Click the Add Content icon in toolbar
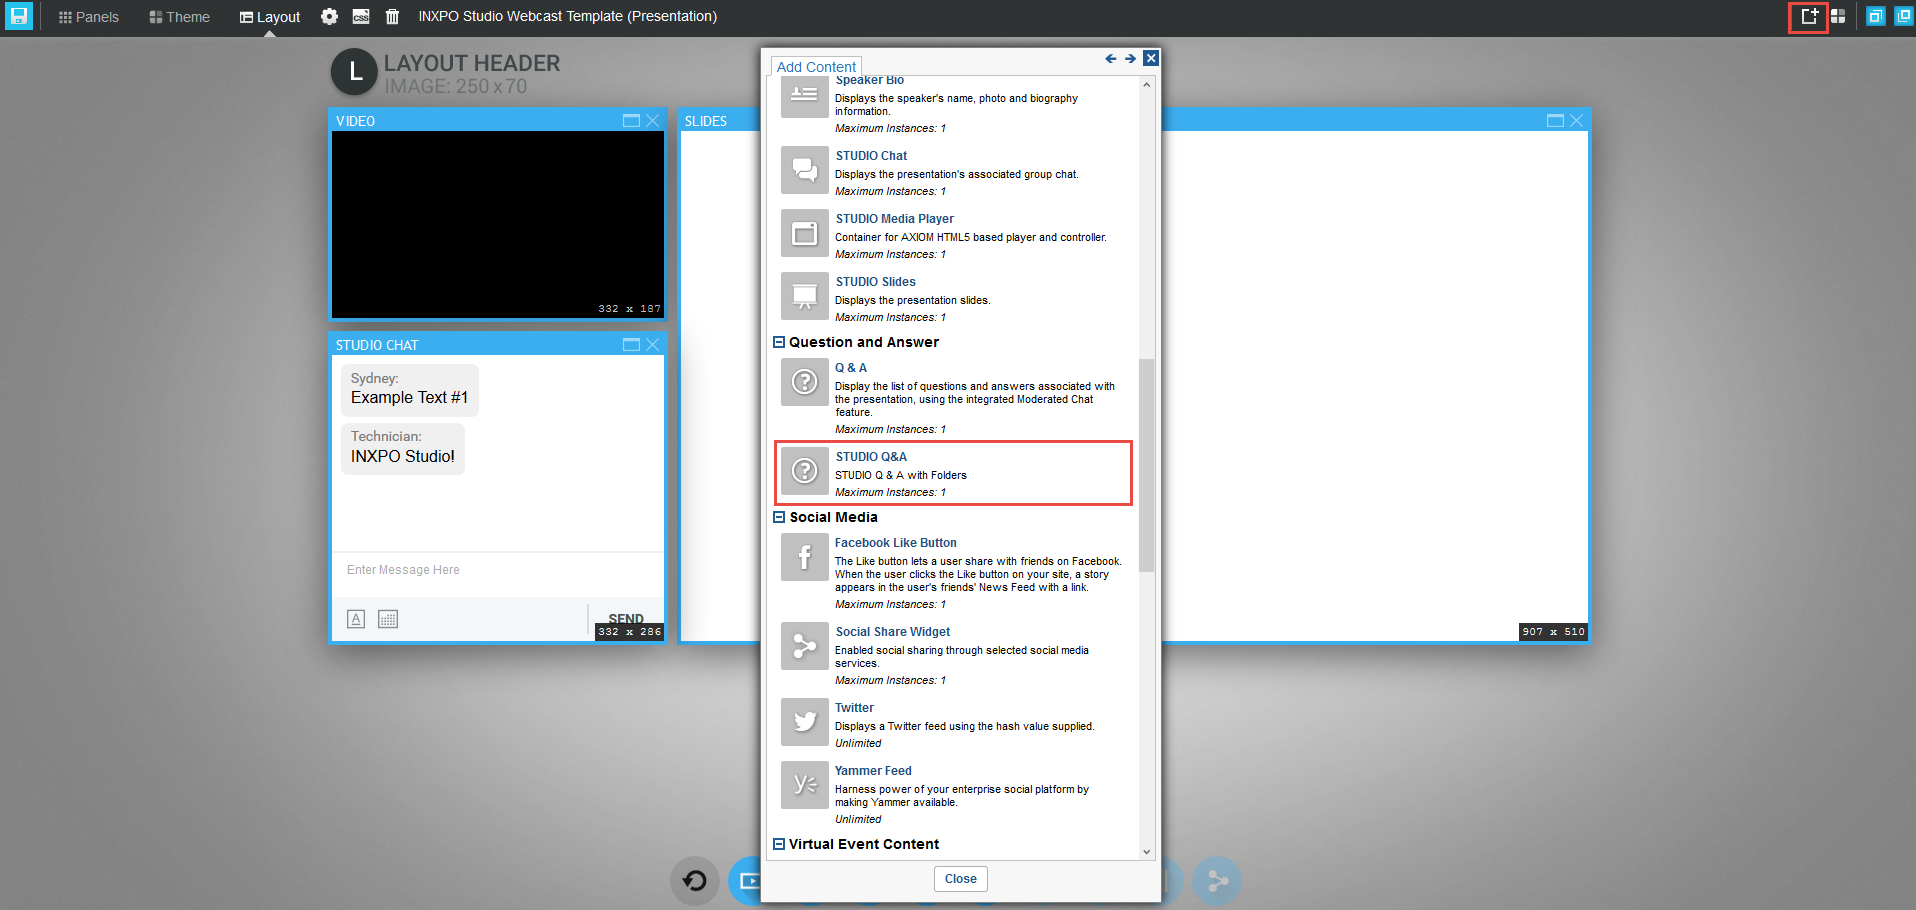 (x=1809, y=16)
